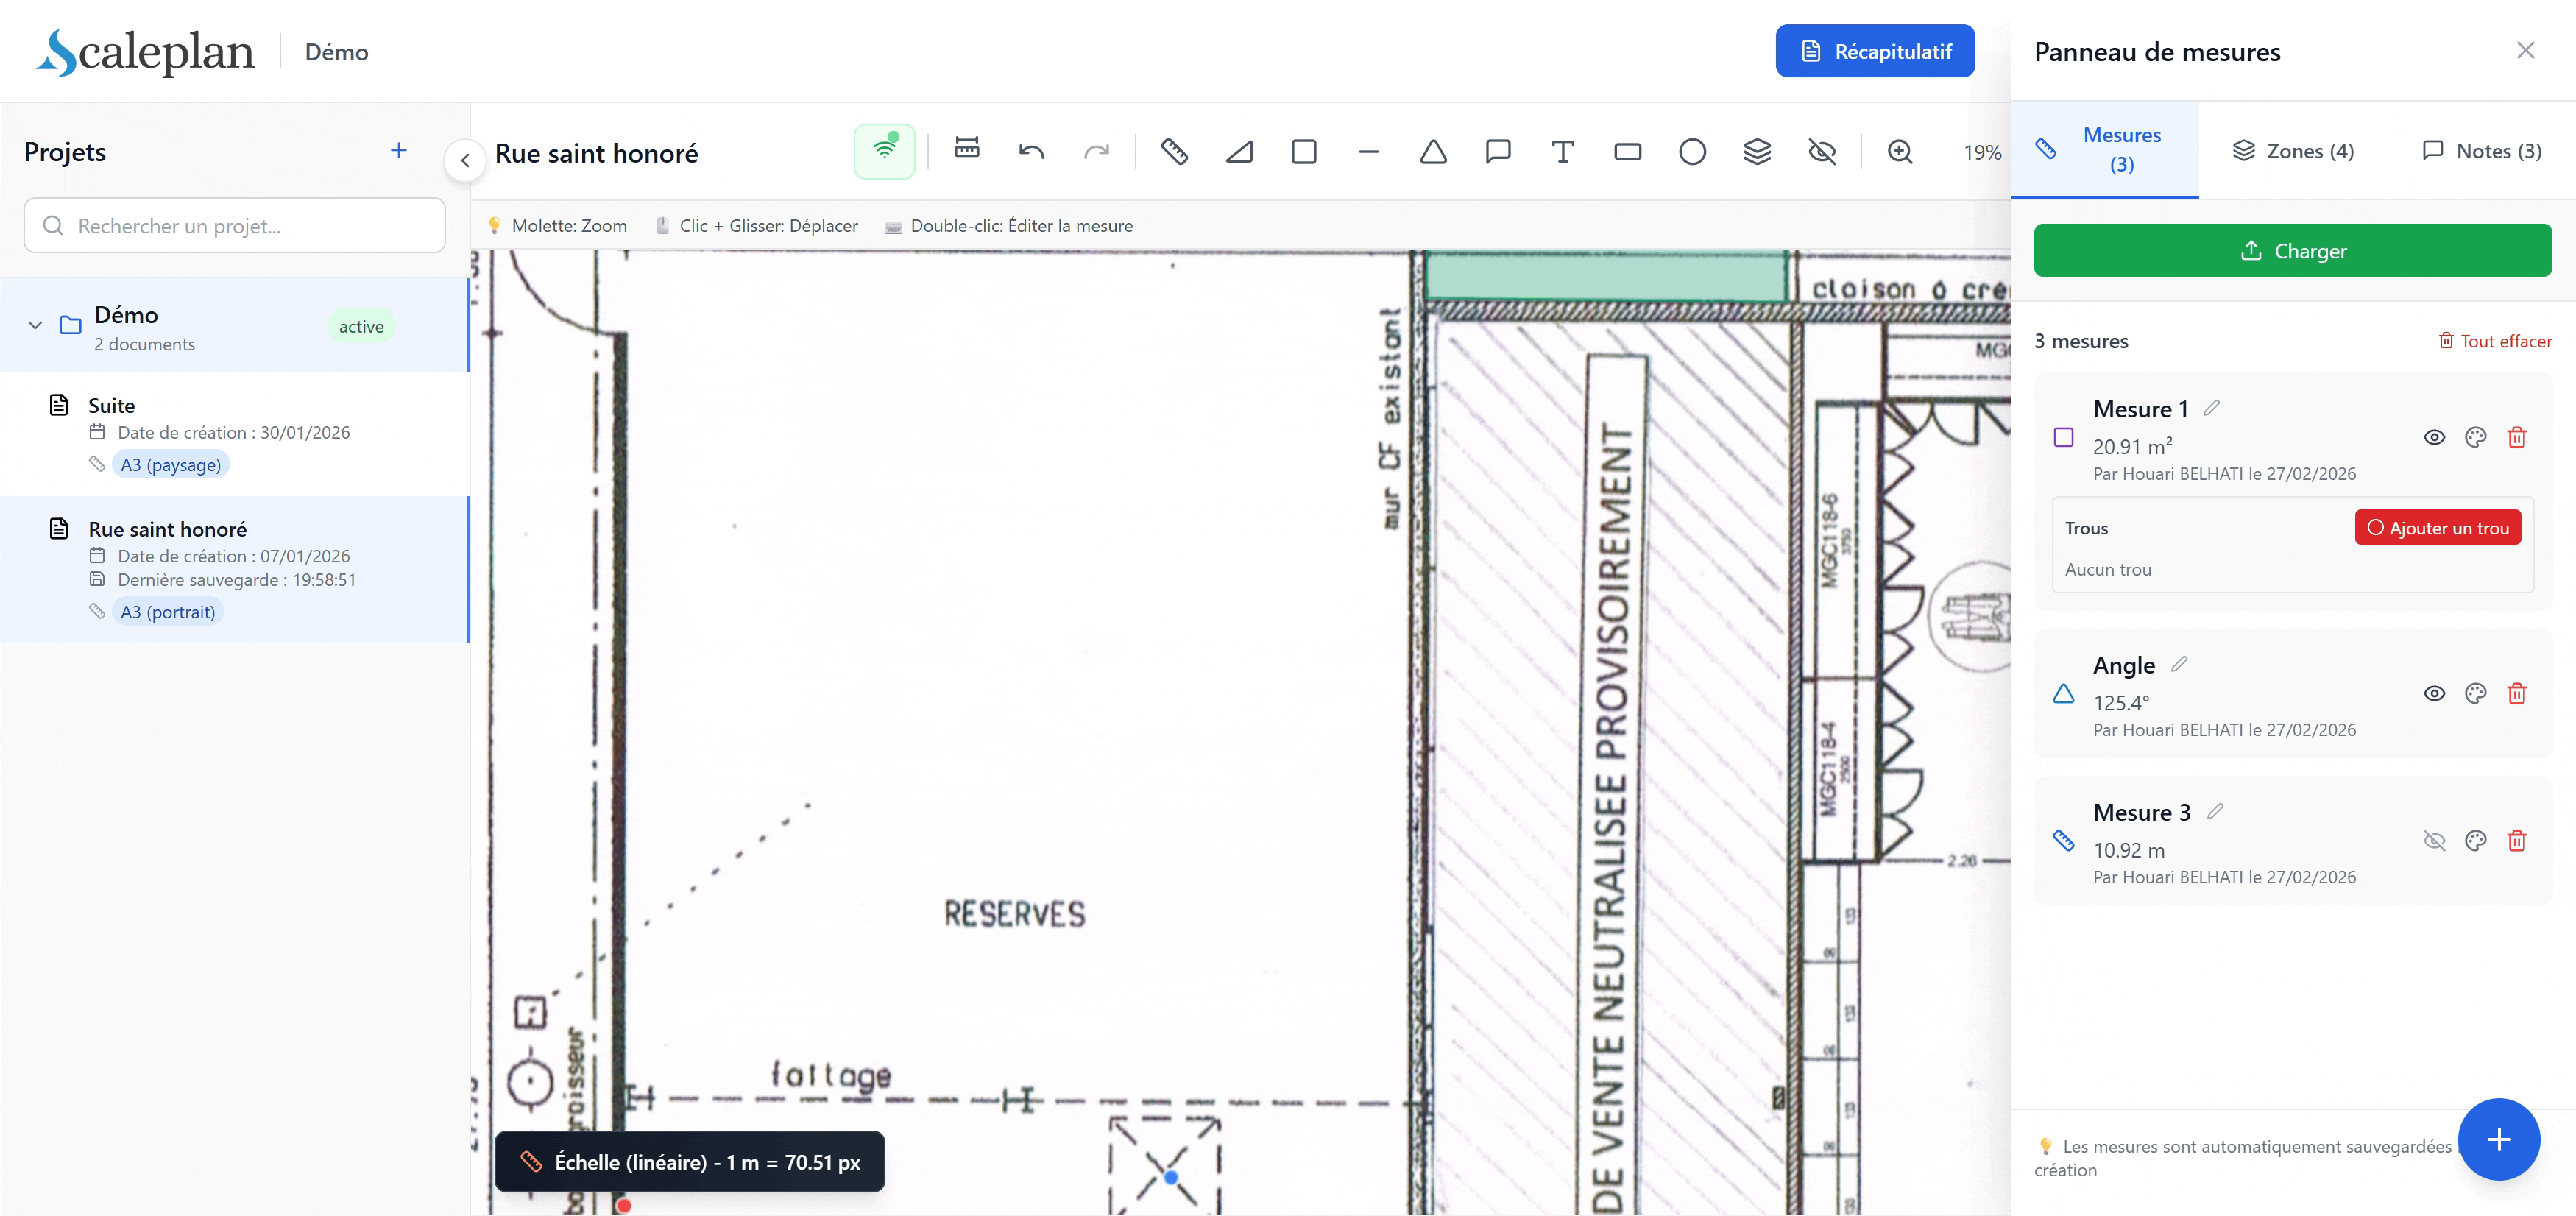Show hidden Mesure 3 measurement
Viewport: 2576px width, 1216px height.
(x=2434, y=840)
